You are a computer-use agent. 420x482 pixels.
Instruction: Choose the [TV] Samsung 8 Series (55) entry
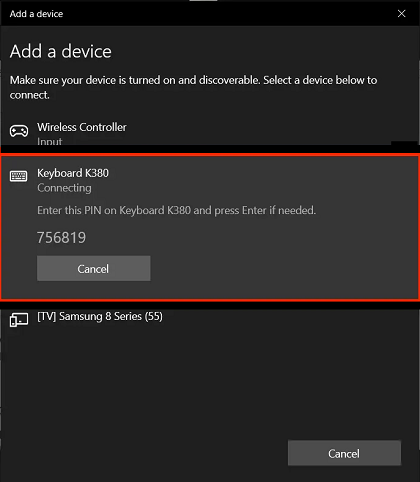100,316
